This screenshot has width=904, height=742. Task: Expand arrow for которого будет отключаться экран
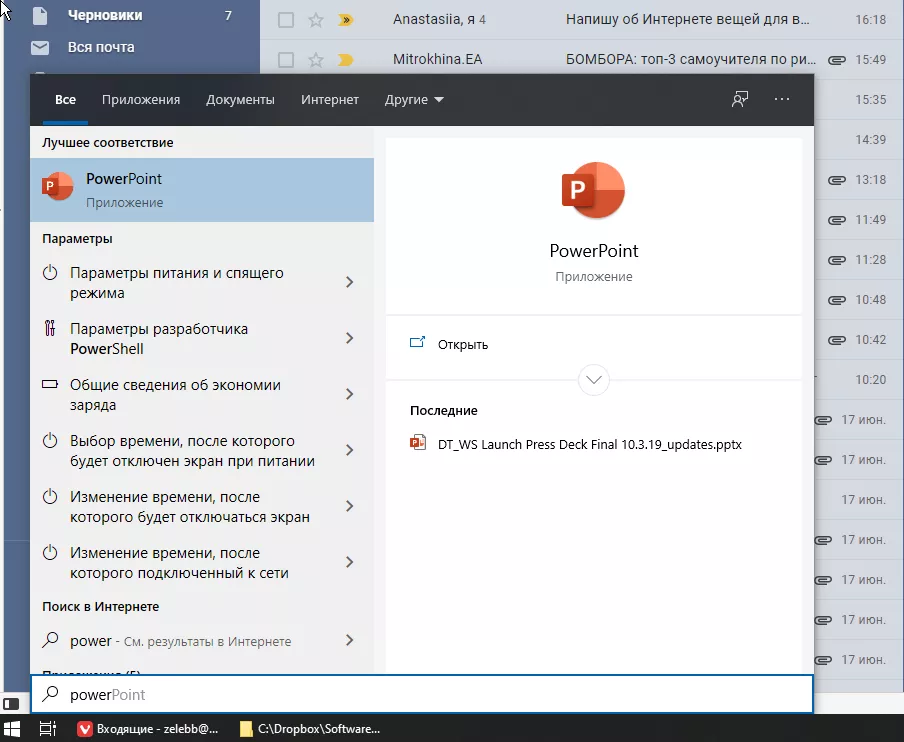(x=349, y=506)
